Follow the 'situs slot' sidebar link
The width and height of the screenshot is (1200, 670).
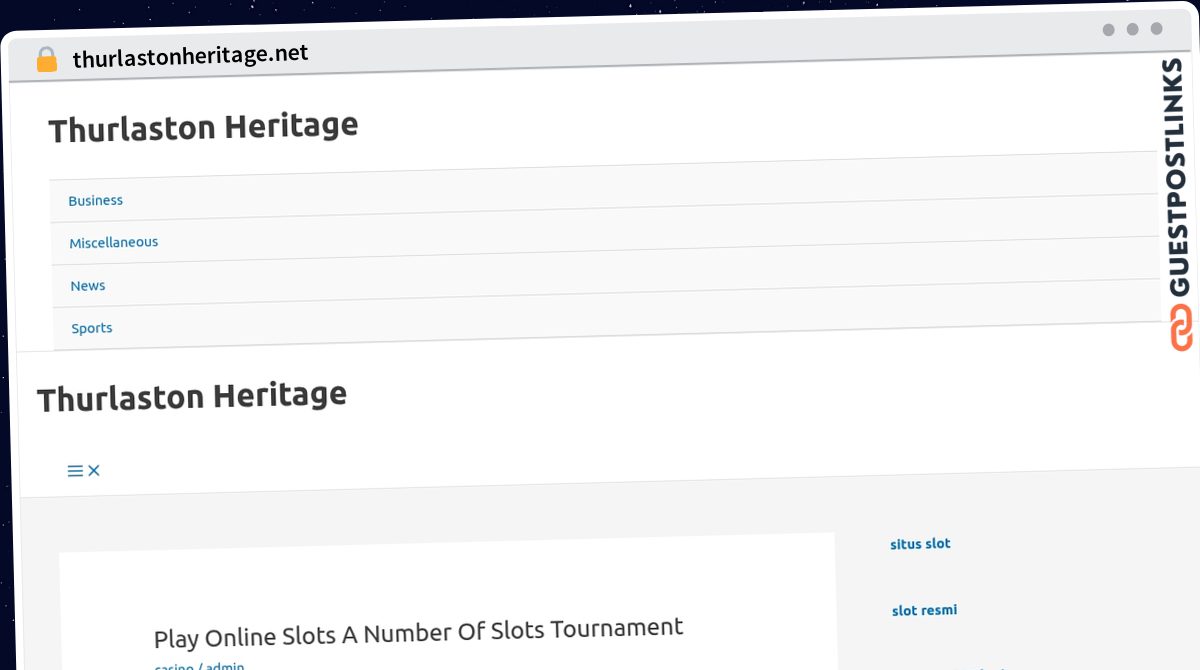pyautogui.click(x=920, y=544)
